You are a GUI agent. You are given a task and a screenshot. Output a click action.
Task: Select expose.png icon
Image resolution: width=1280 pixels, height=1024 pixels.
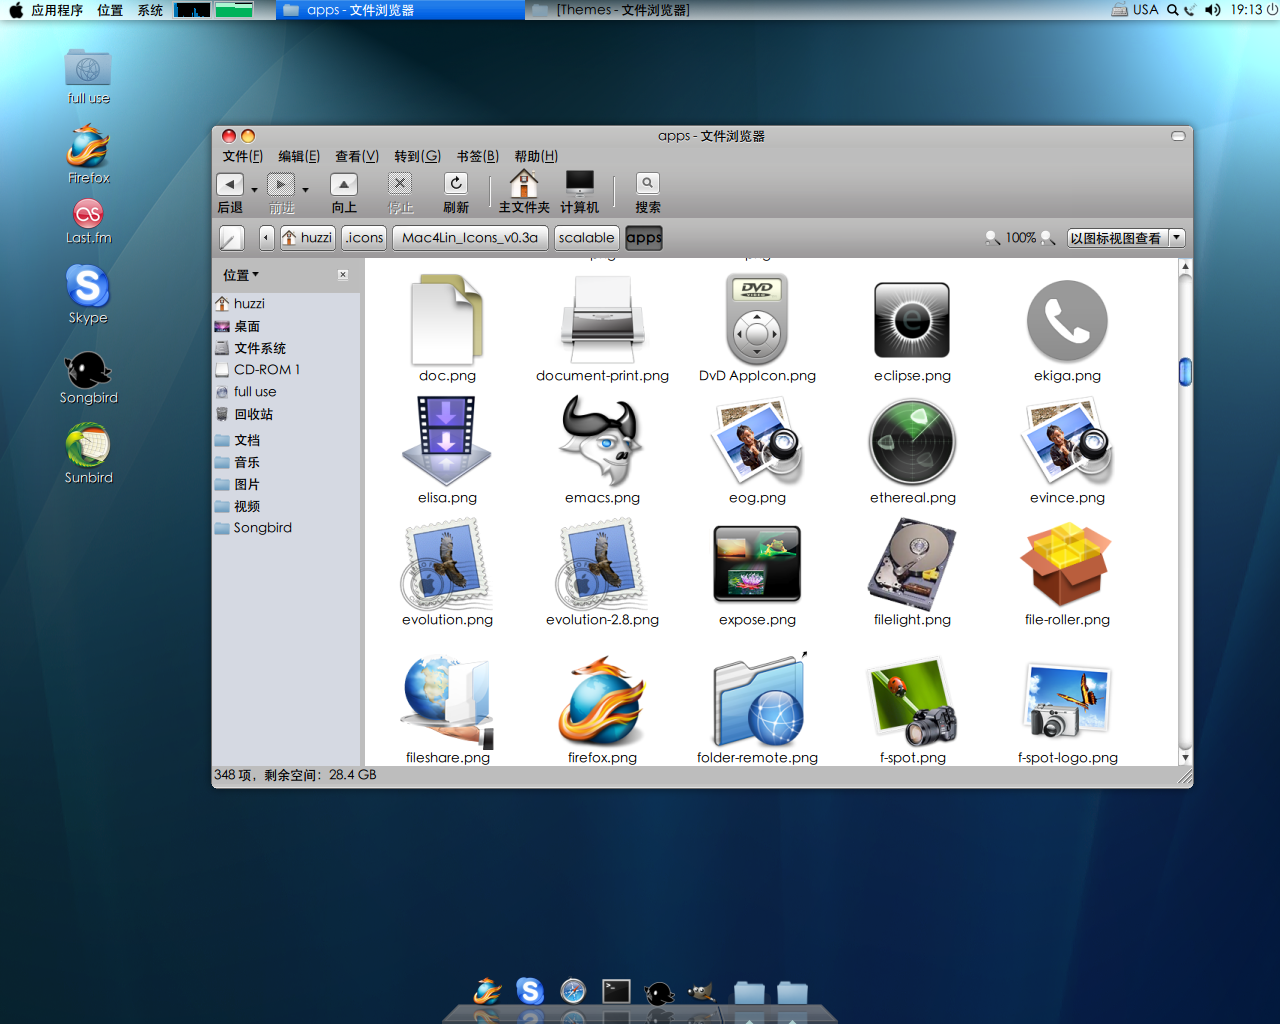coord(757,564)
